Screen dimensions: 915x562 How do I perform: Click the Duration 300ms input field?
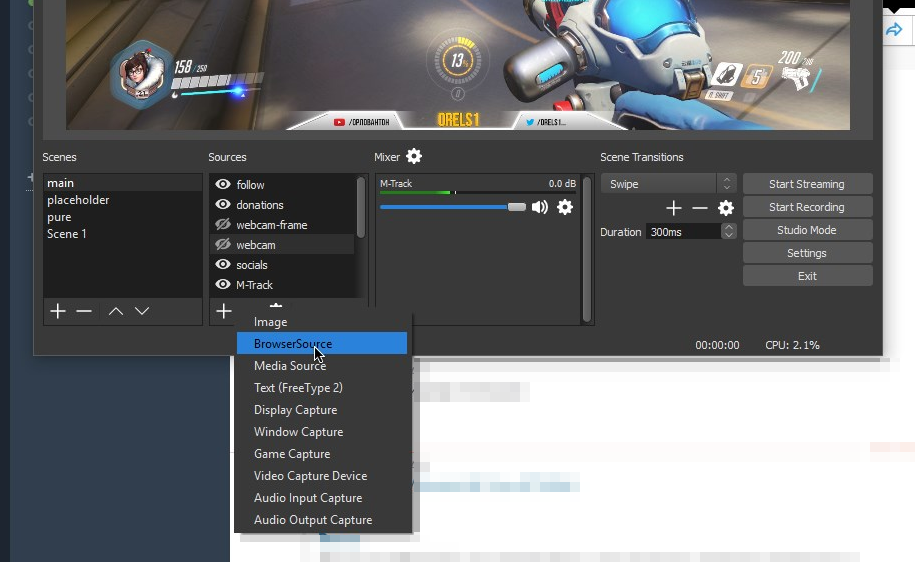(683, 232)
